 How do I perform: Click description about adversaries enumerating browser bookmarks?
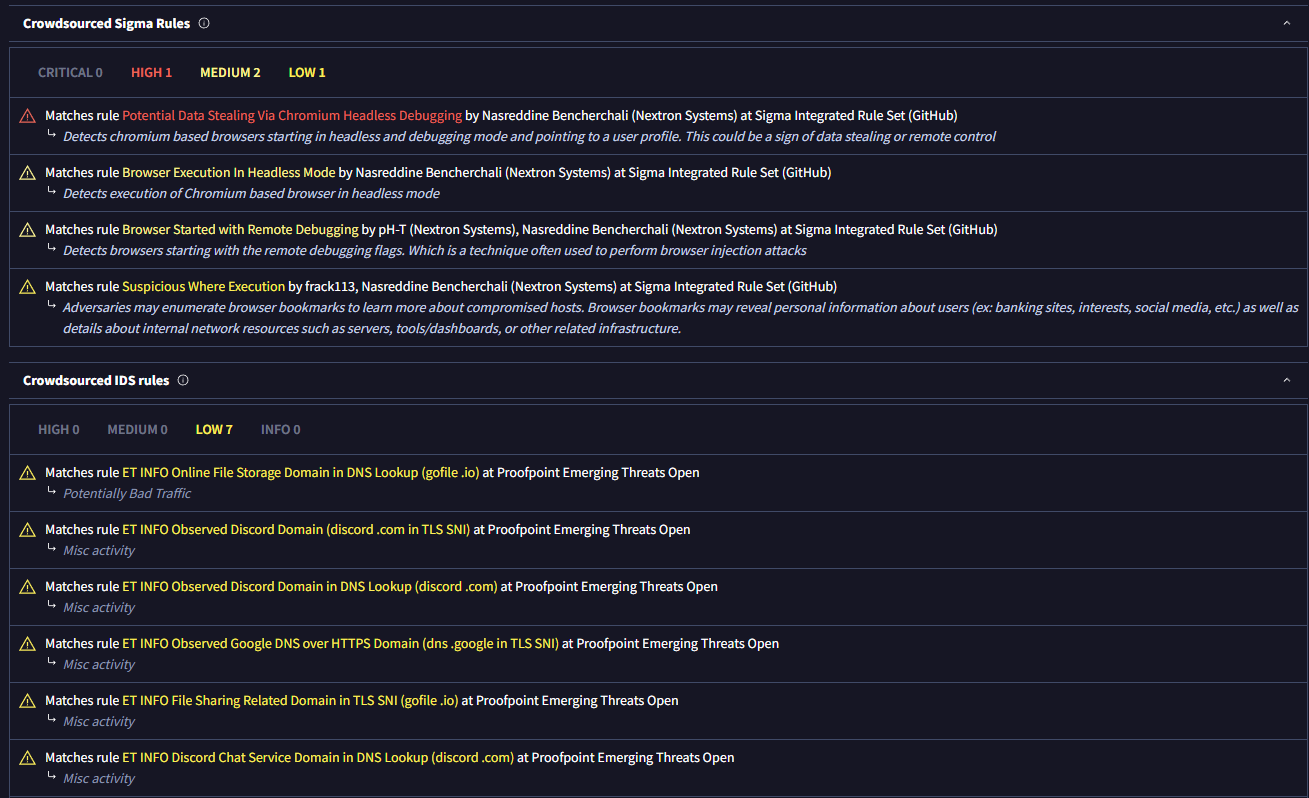tap(681, 318)
